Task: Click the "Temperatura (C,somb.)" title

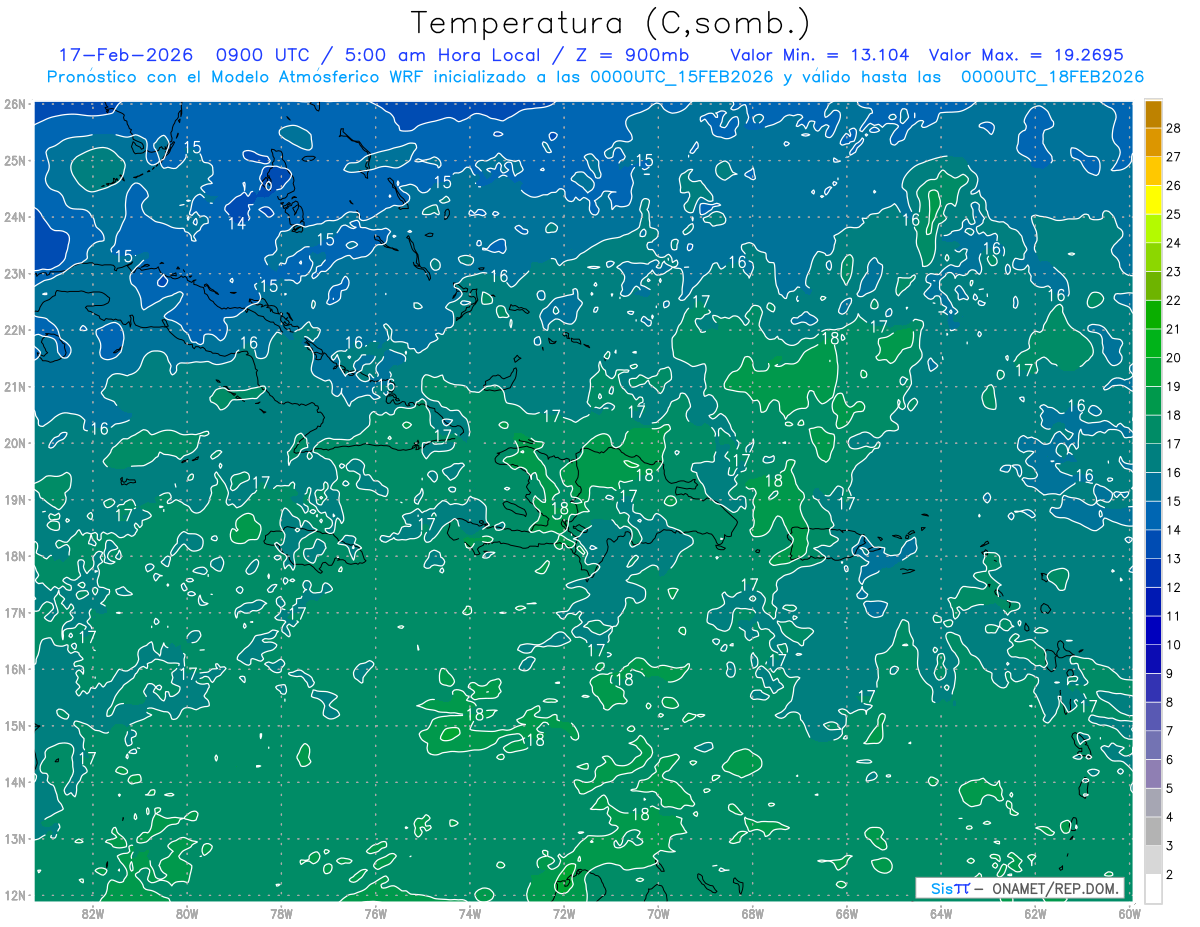Action: pos(611,23)
